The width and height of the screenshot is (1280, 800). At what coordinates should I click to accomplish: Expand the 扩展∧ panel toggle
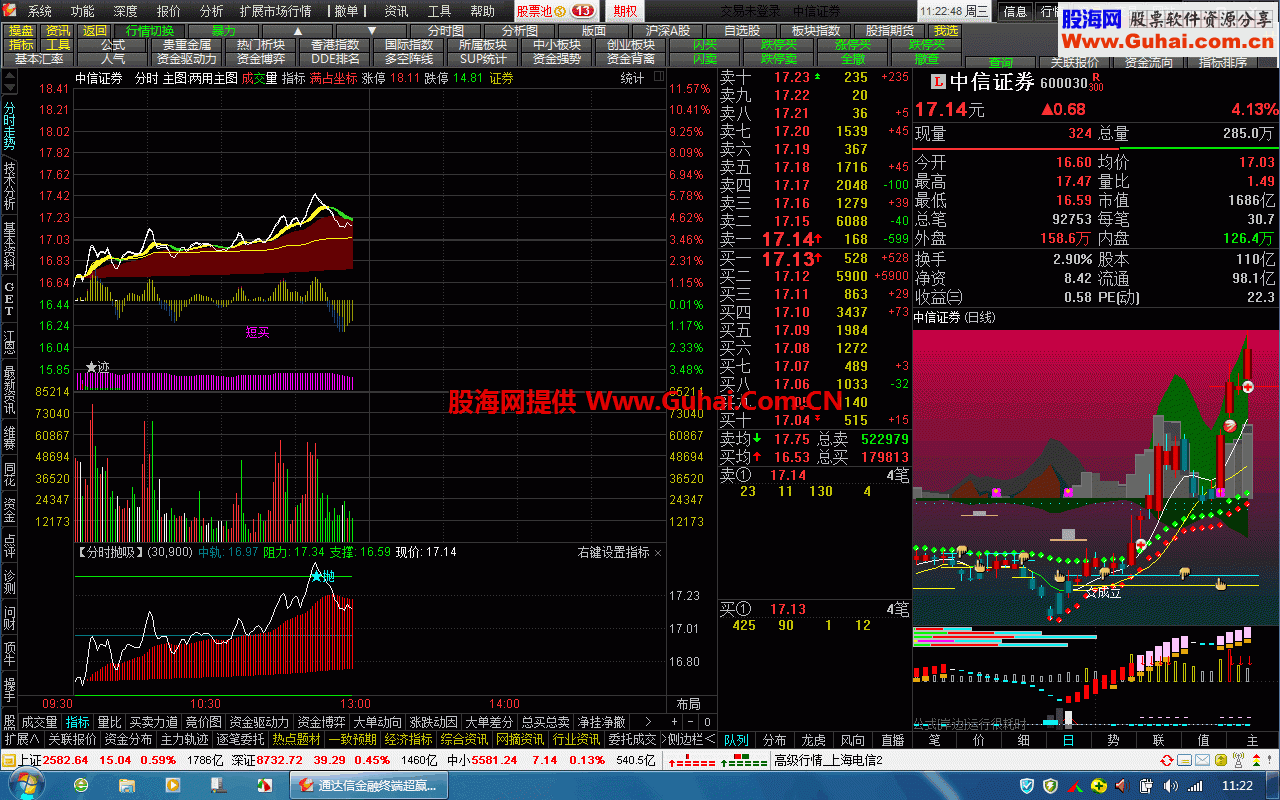point(21,740)
